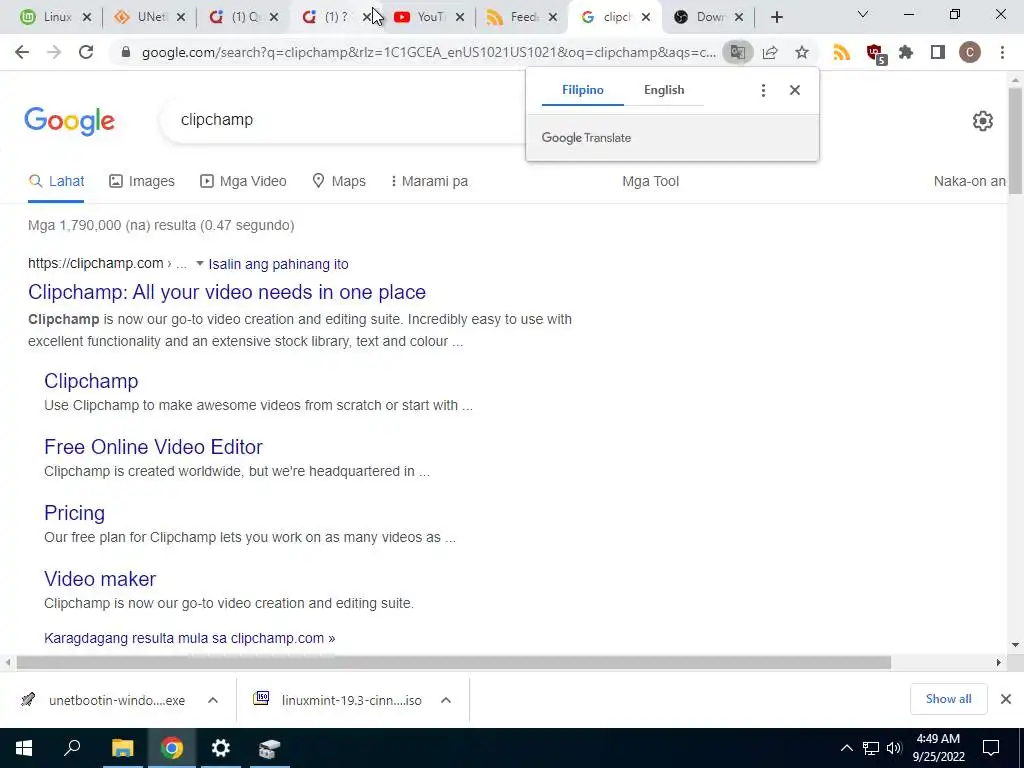Image resolution: width=1024 pixels, height=768 pixels.
Task: Open the Images search filter
Action: click(142, 182)
